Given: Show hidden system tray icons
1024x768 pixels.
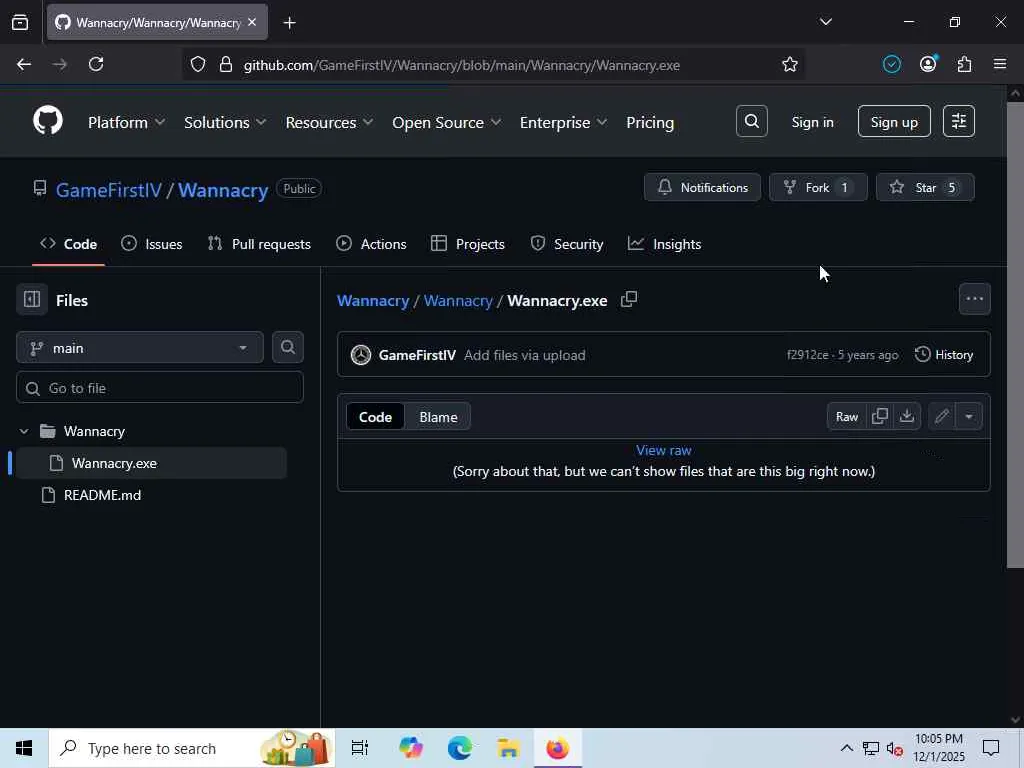Looking at the screenshot, I should [x=846, y=748].
